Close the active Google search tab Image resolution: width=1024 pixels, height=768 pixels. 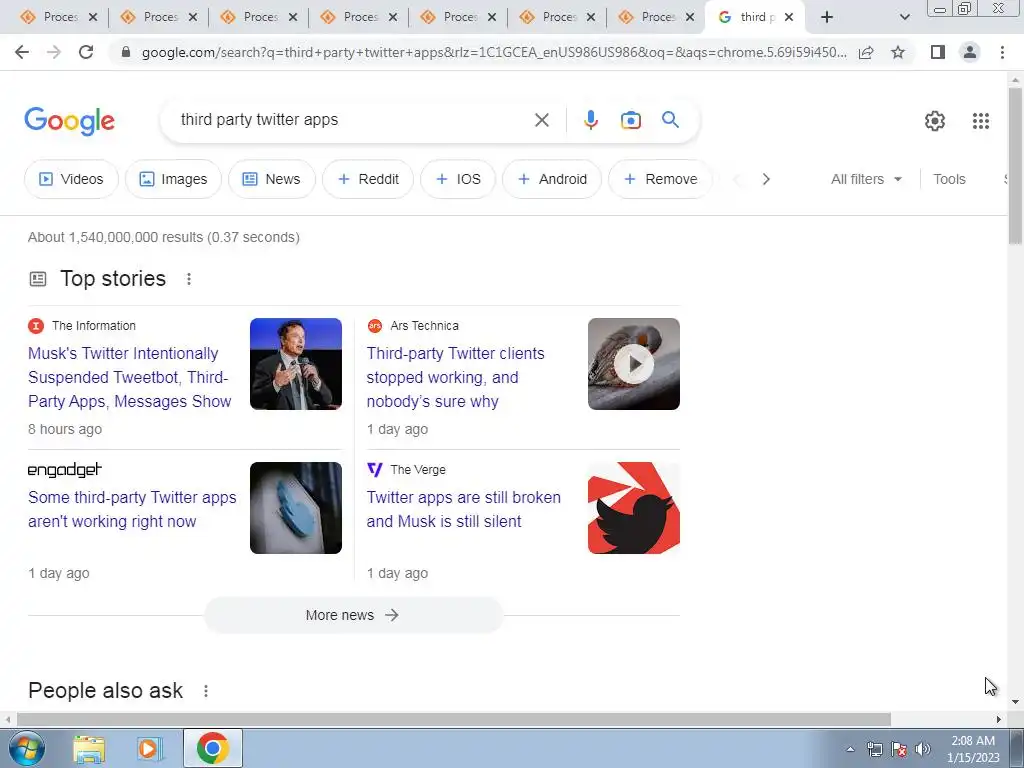789,18
